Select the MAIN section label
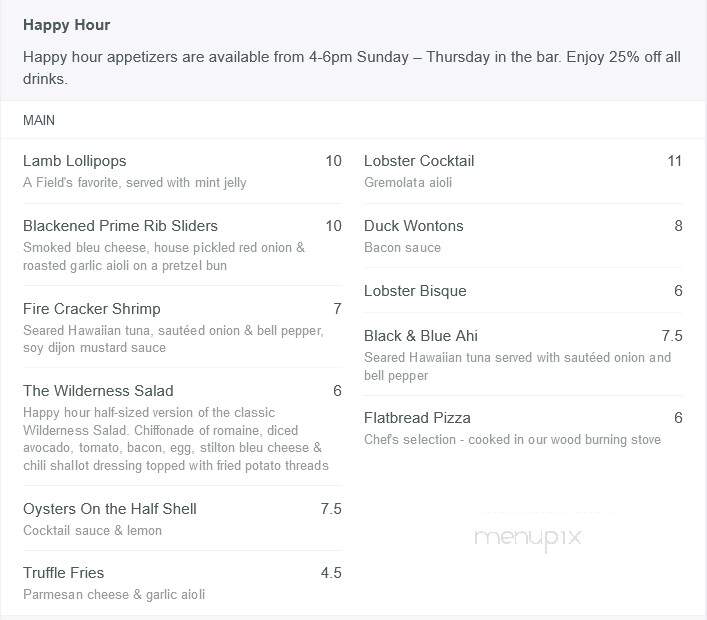 (39, 120)
